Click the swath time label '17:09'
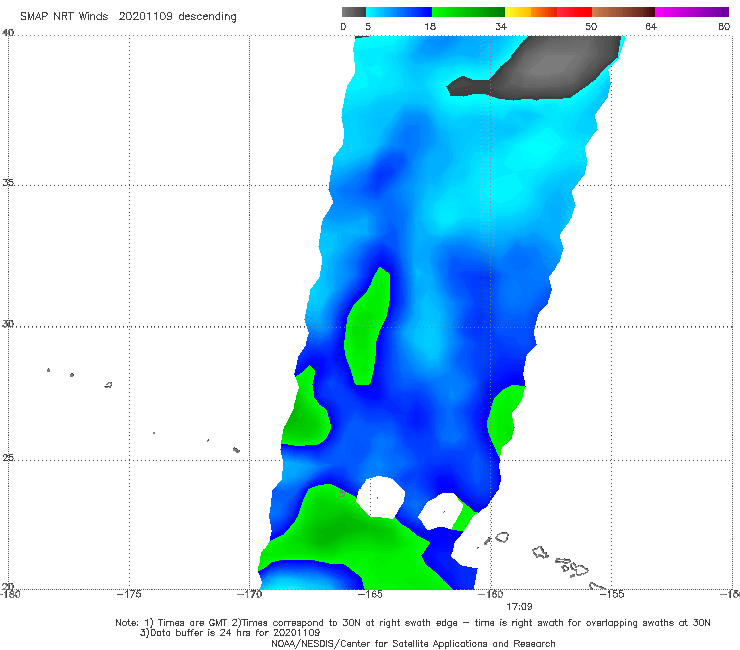740x650 pixels. (x=519, y=607)
